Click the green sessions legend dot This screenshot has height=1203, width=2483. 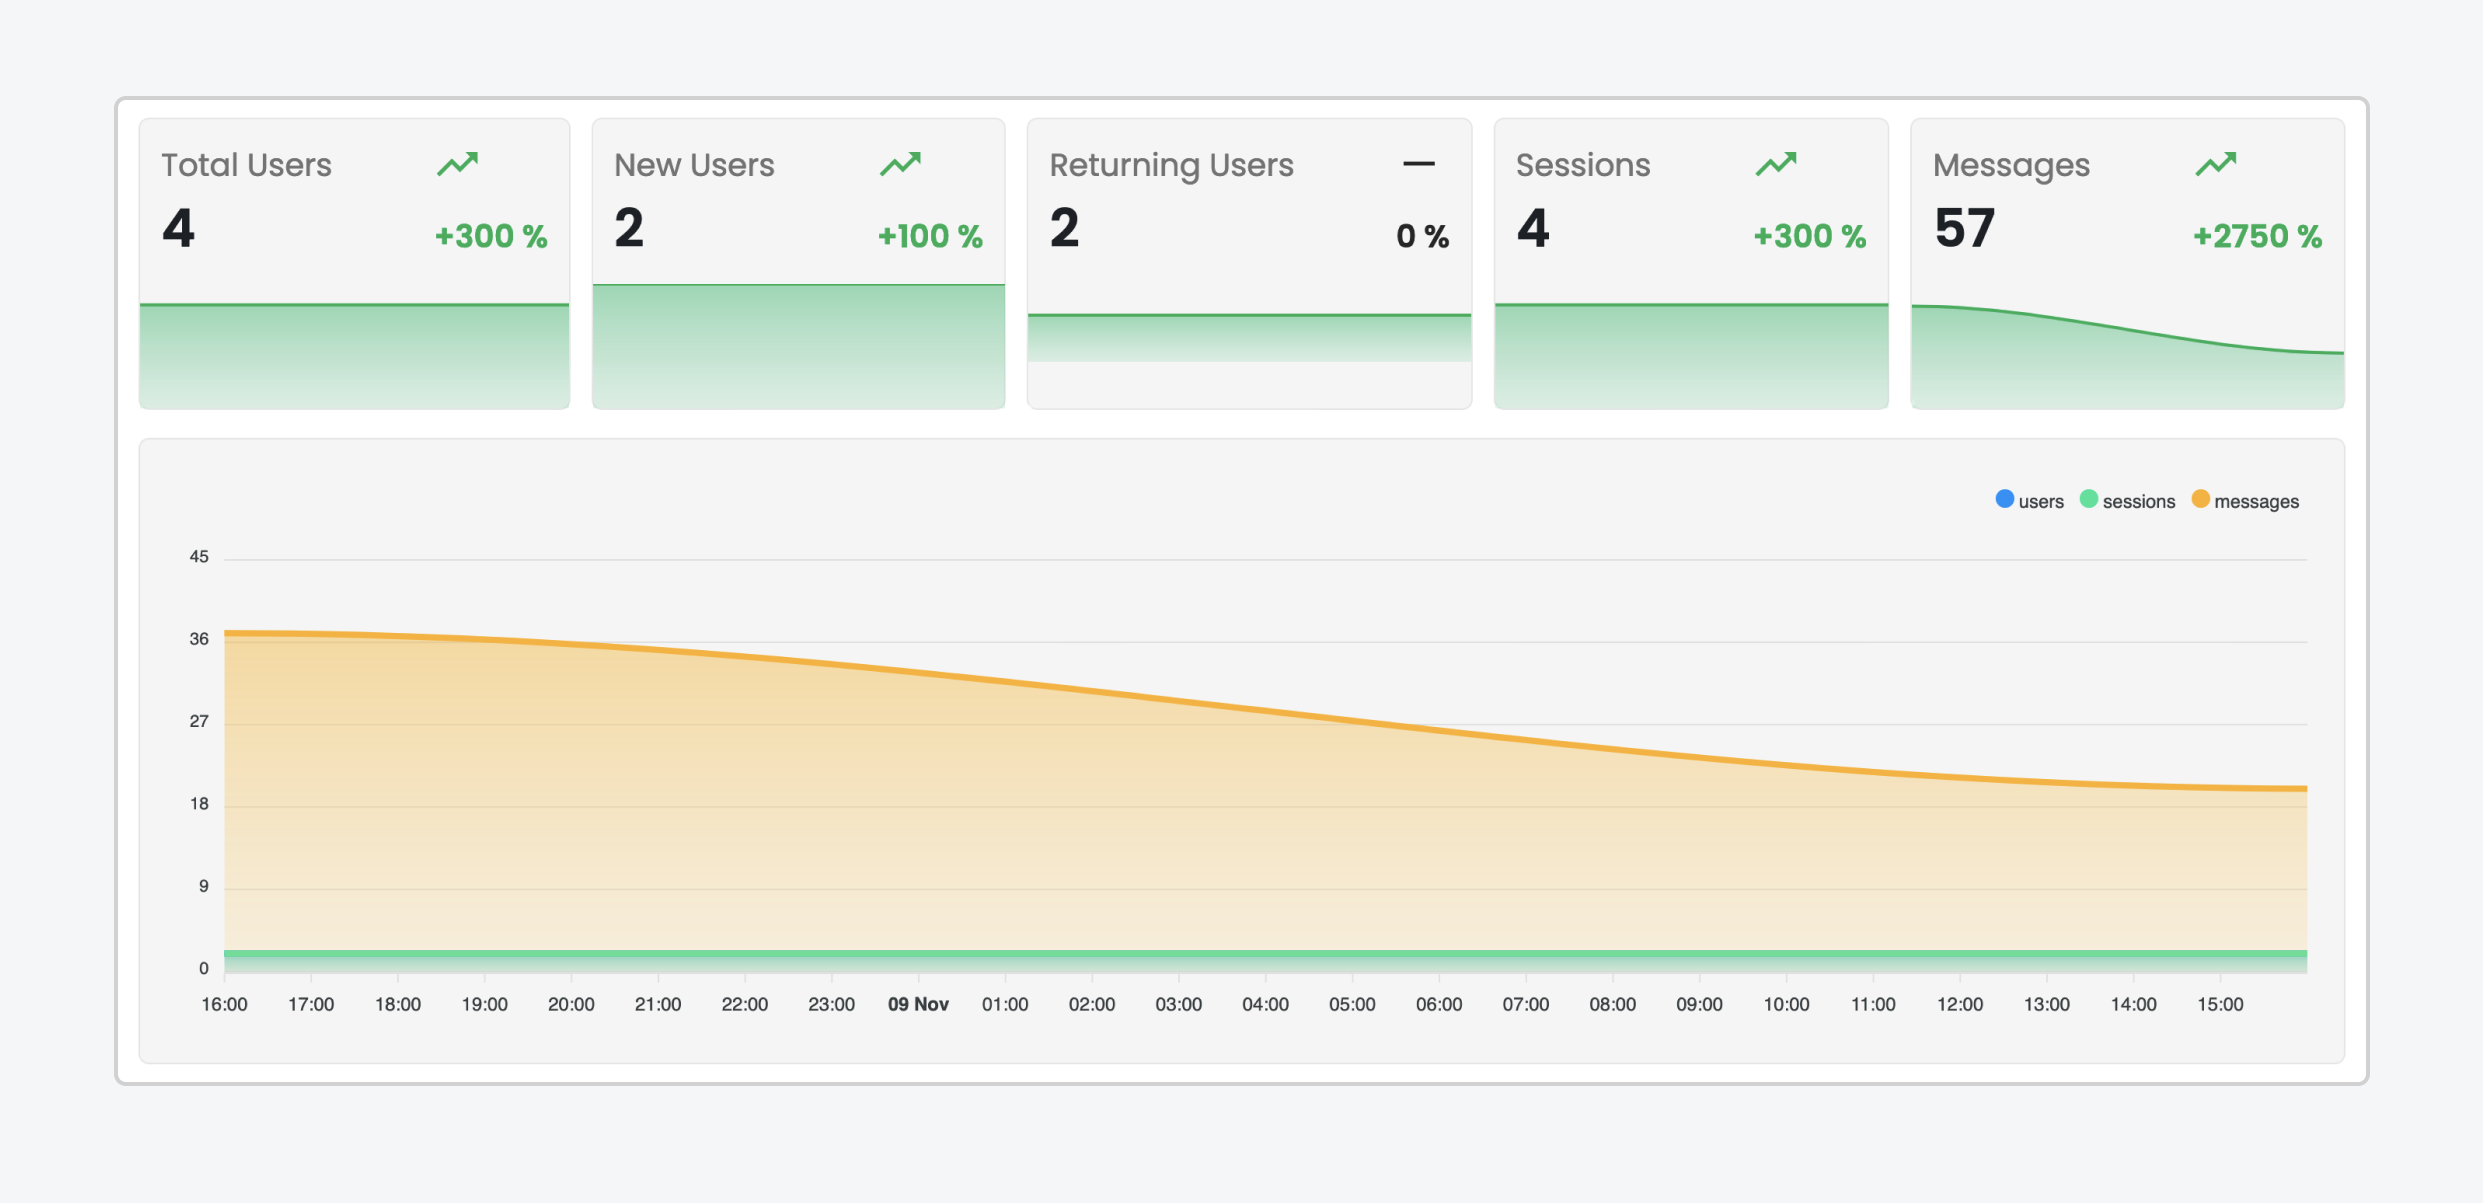pos(2088,499)
